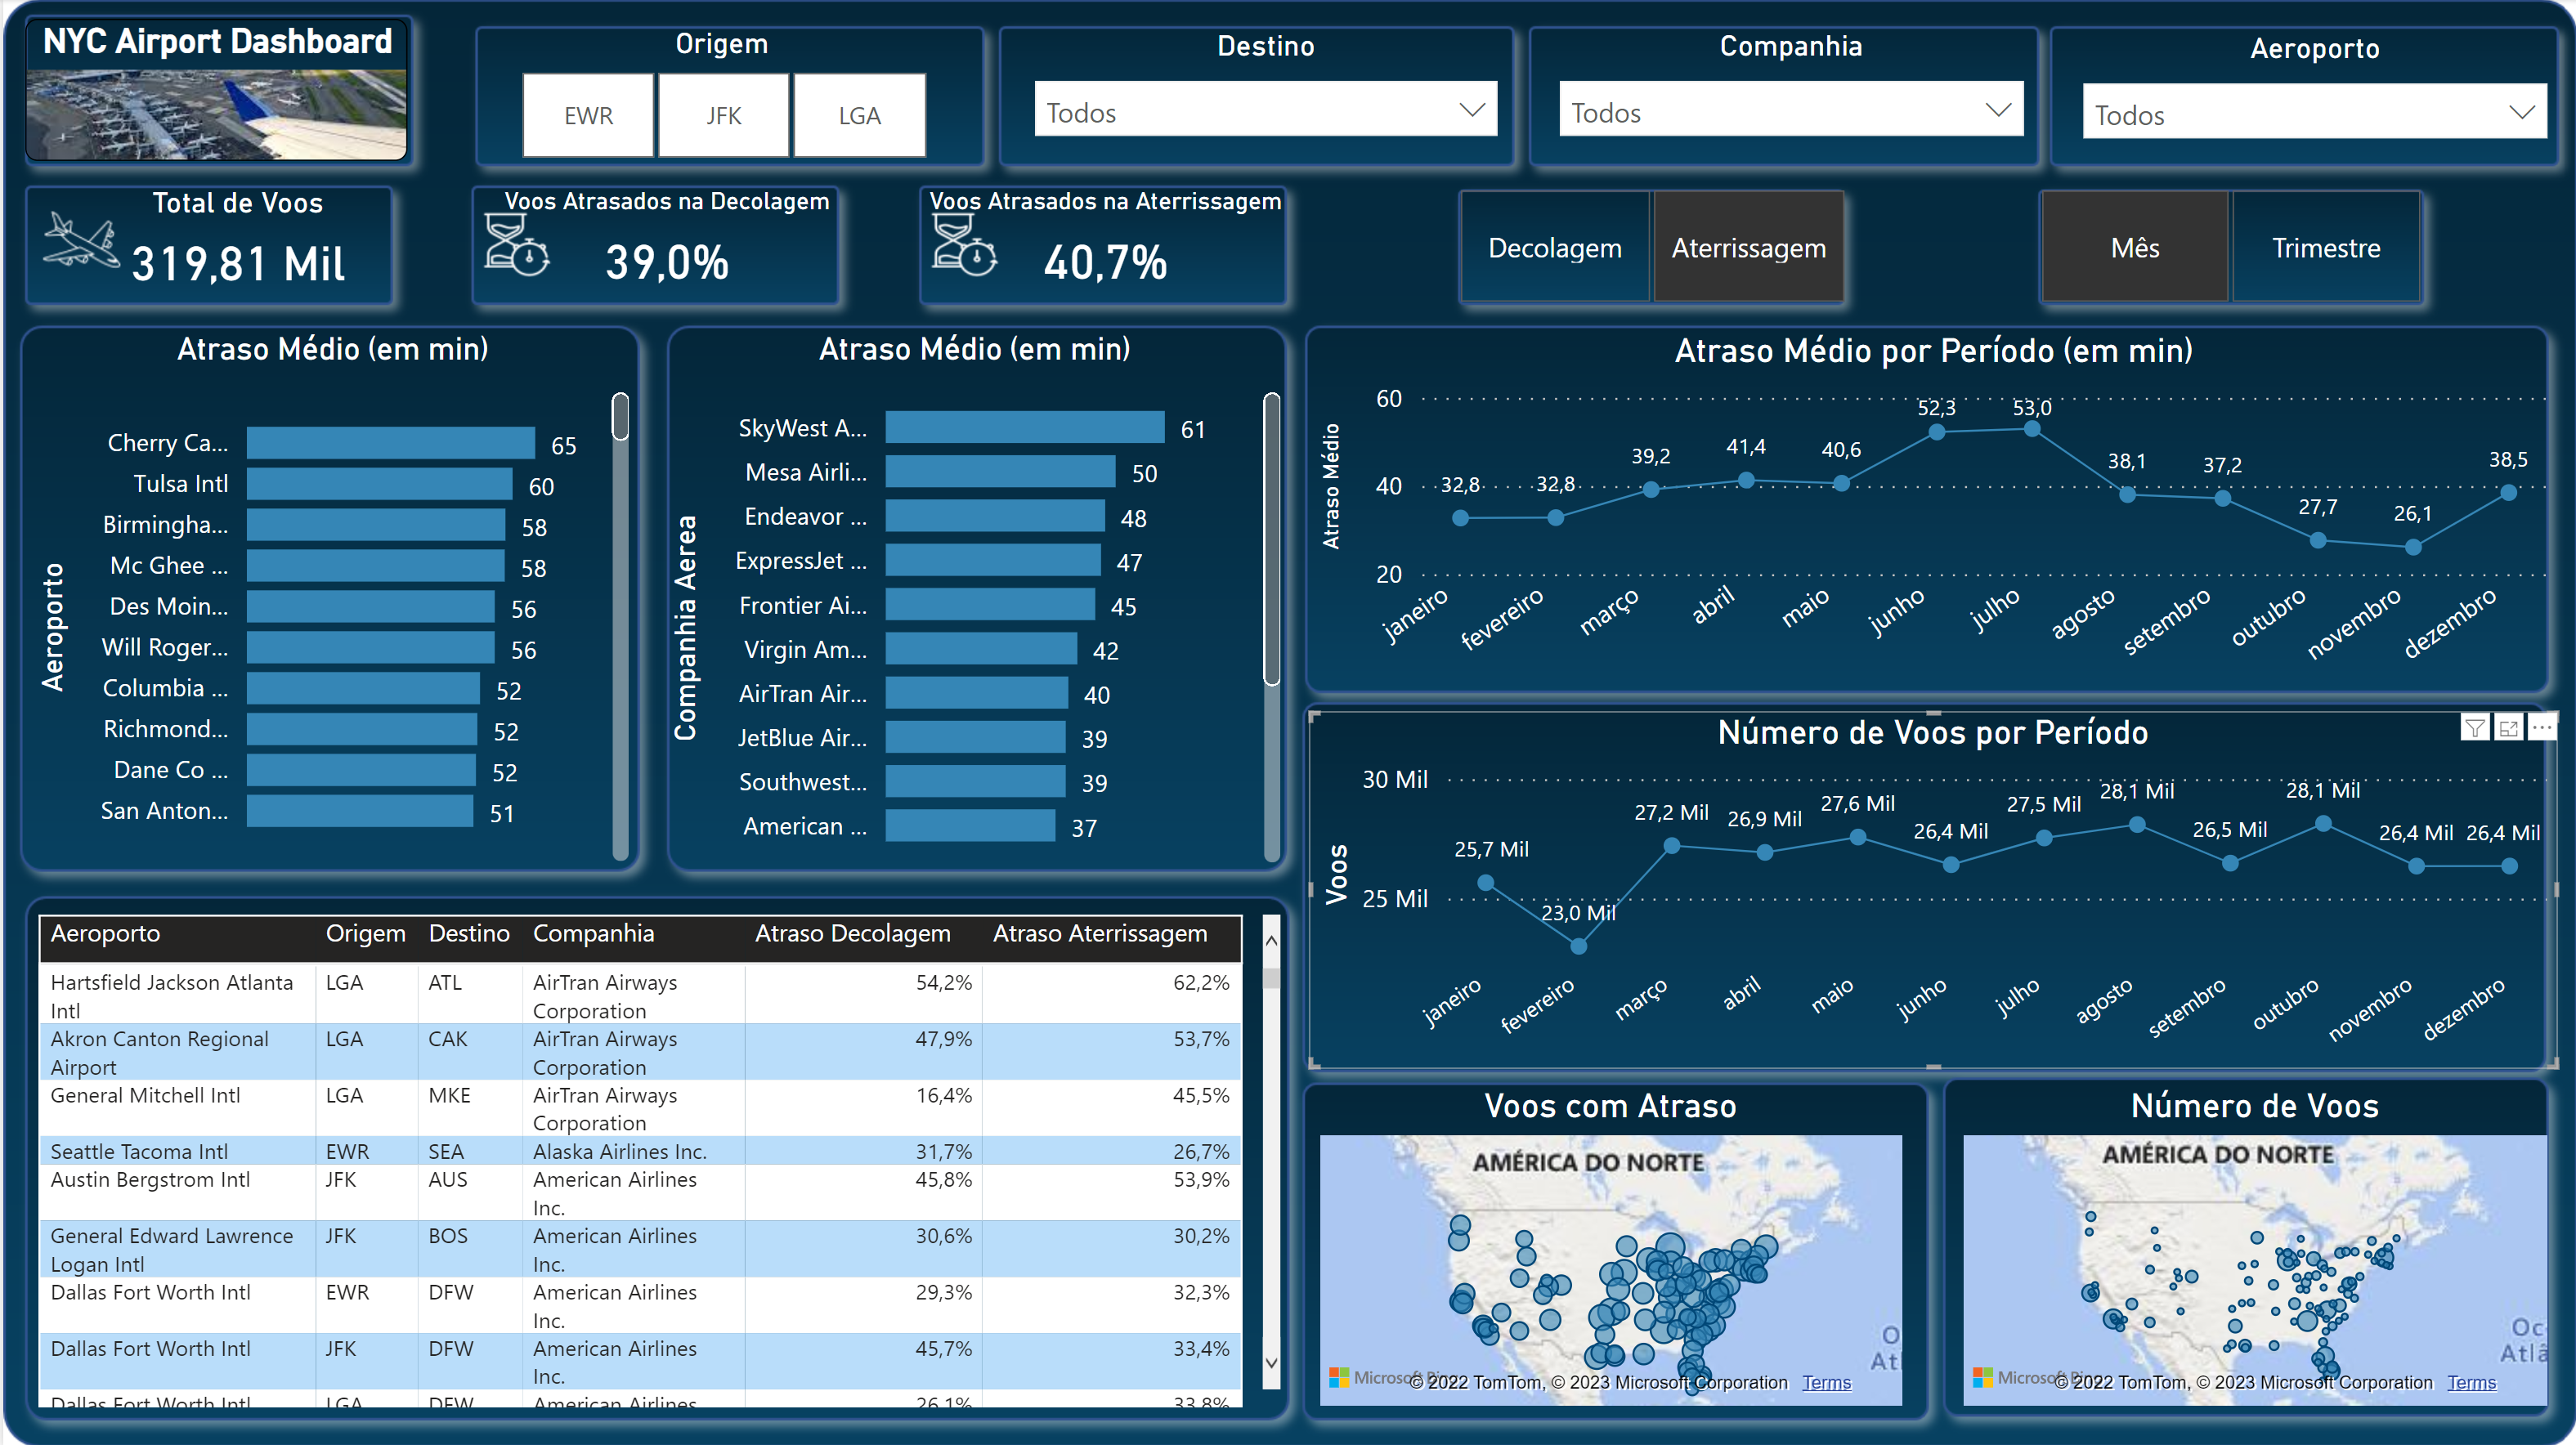Open filter options on Número de Voos chart
This screenshot has width=2576, height=1445.
(x=2475, y=727)
